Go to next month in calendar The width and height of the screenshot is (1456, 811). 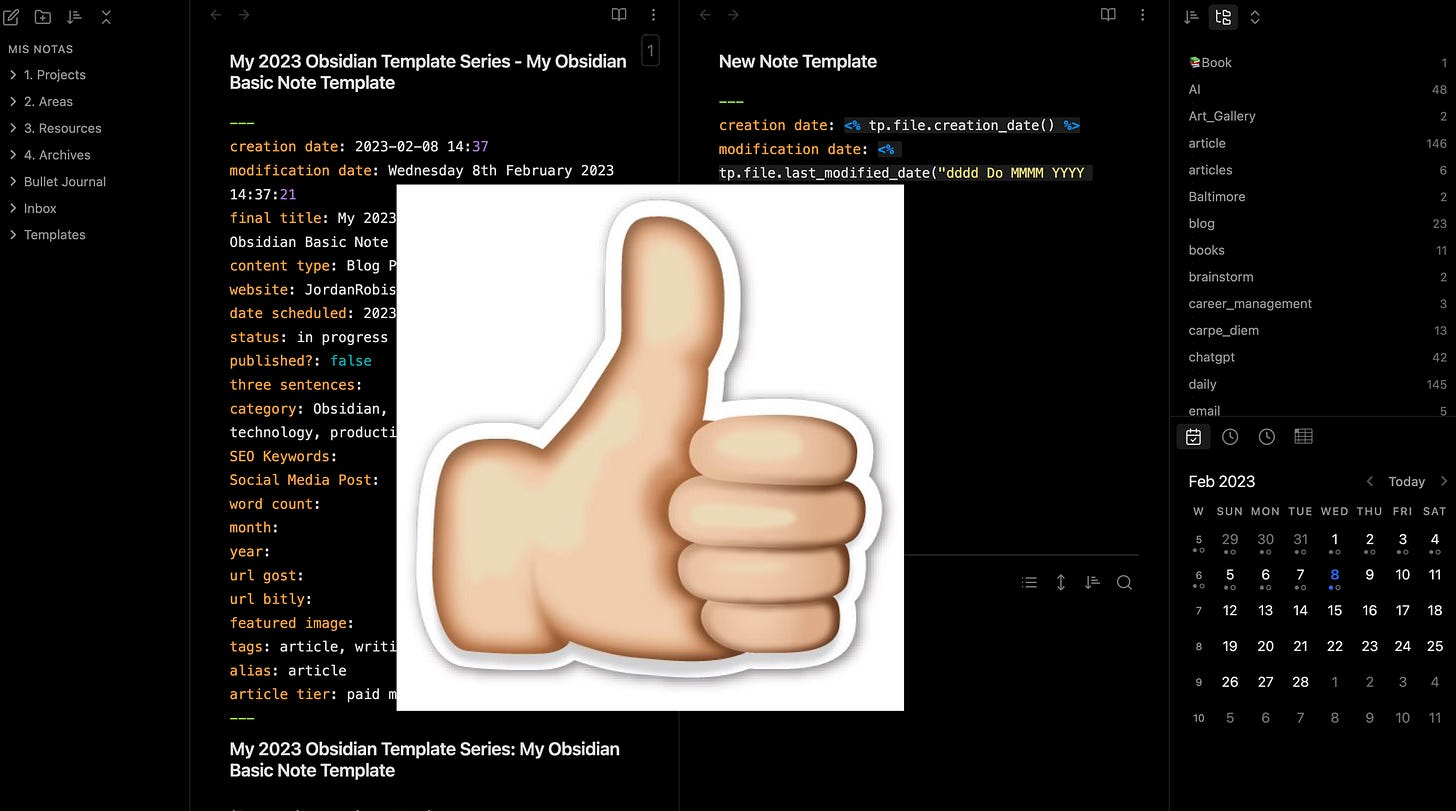[x=1443, y=481]
